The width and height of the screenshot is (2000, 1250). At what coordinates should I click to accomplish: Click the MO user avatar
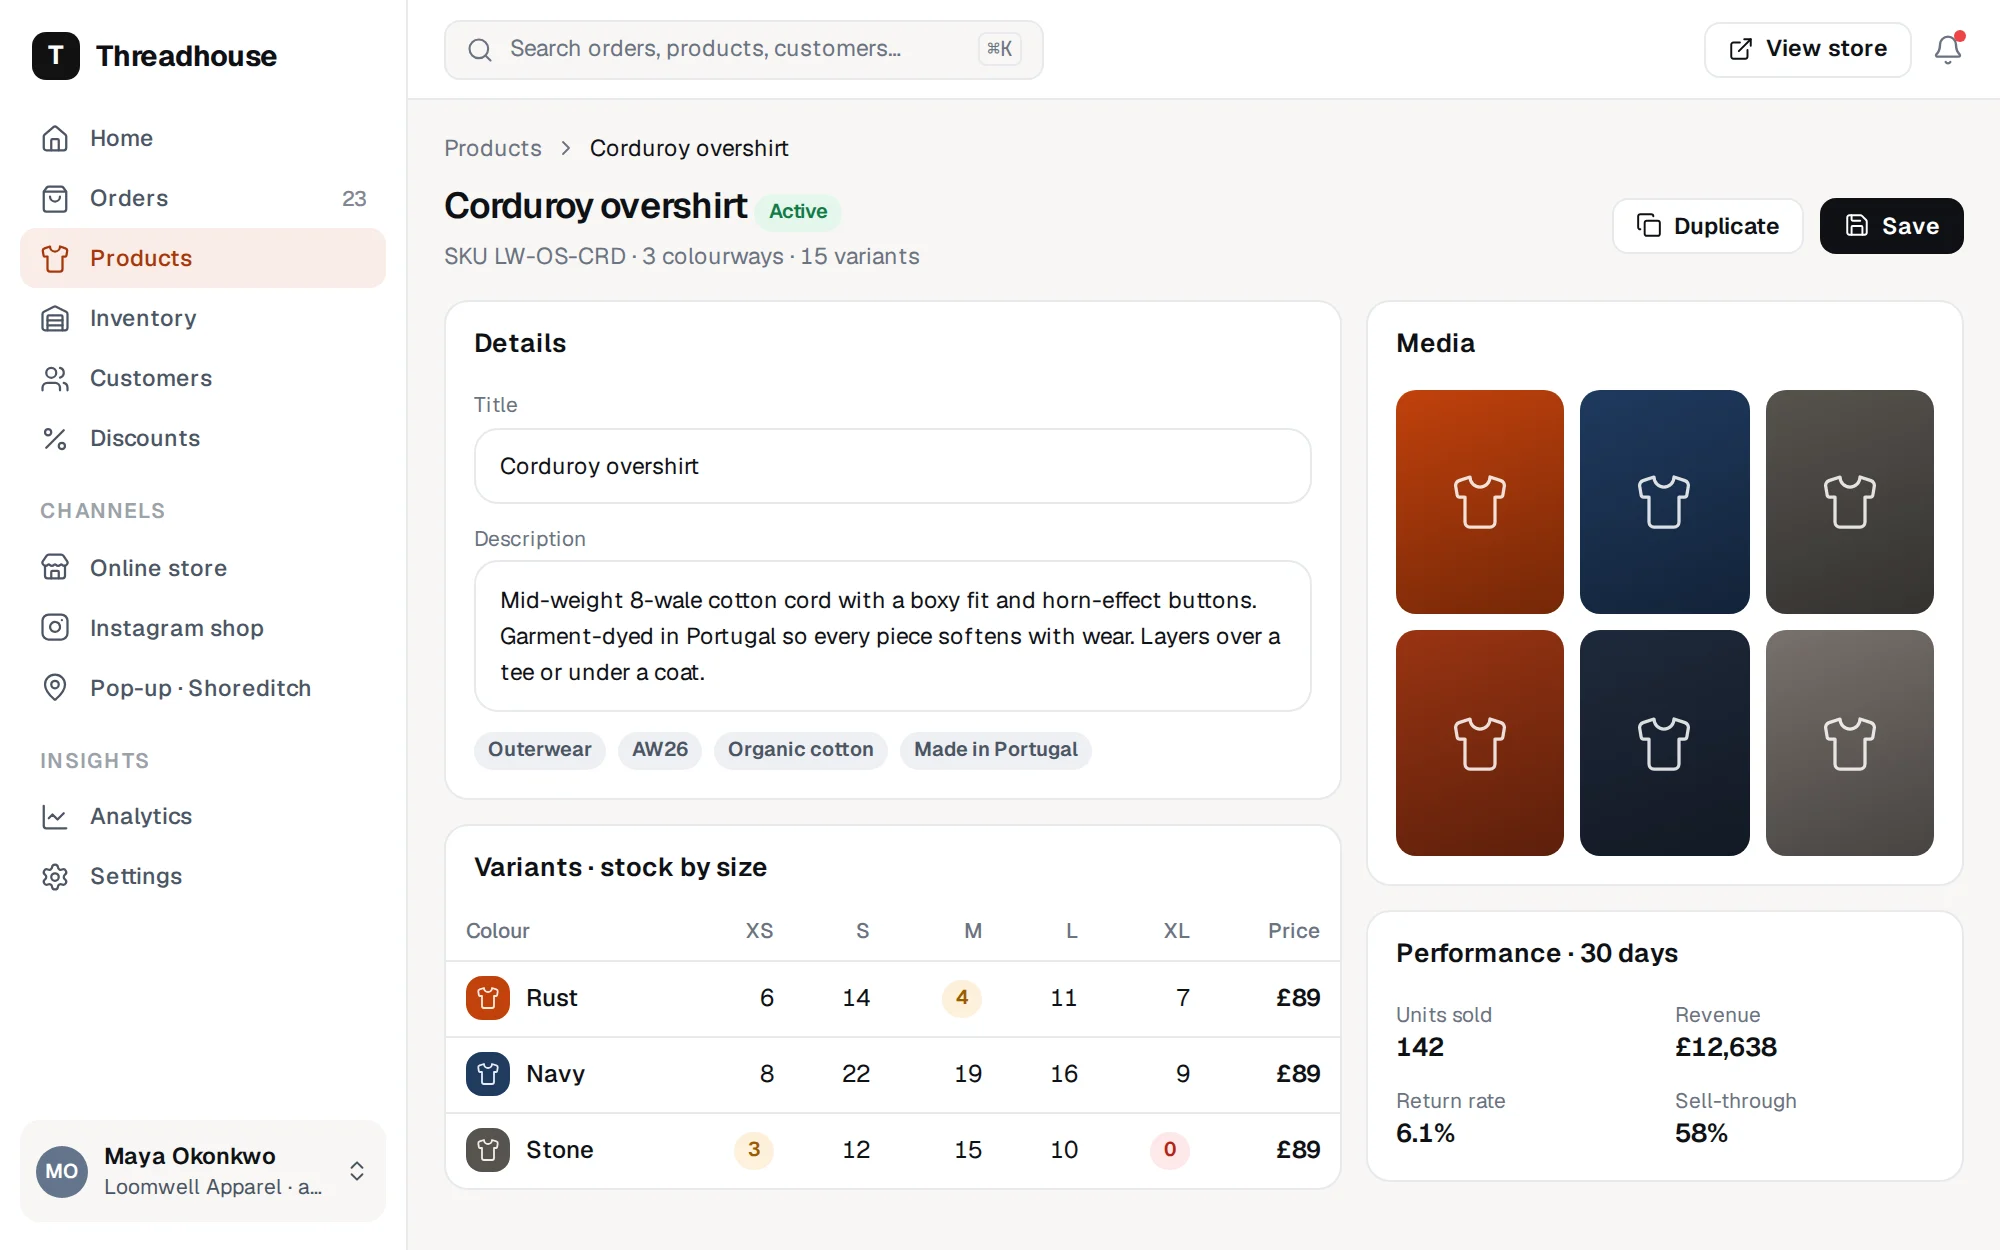62,1171
